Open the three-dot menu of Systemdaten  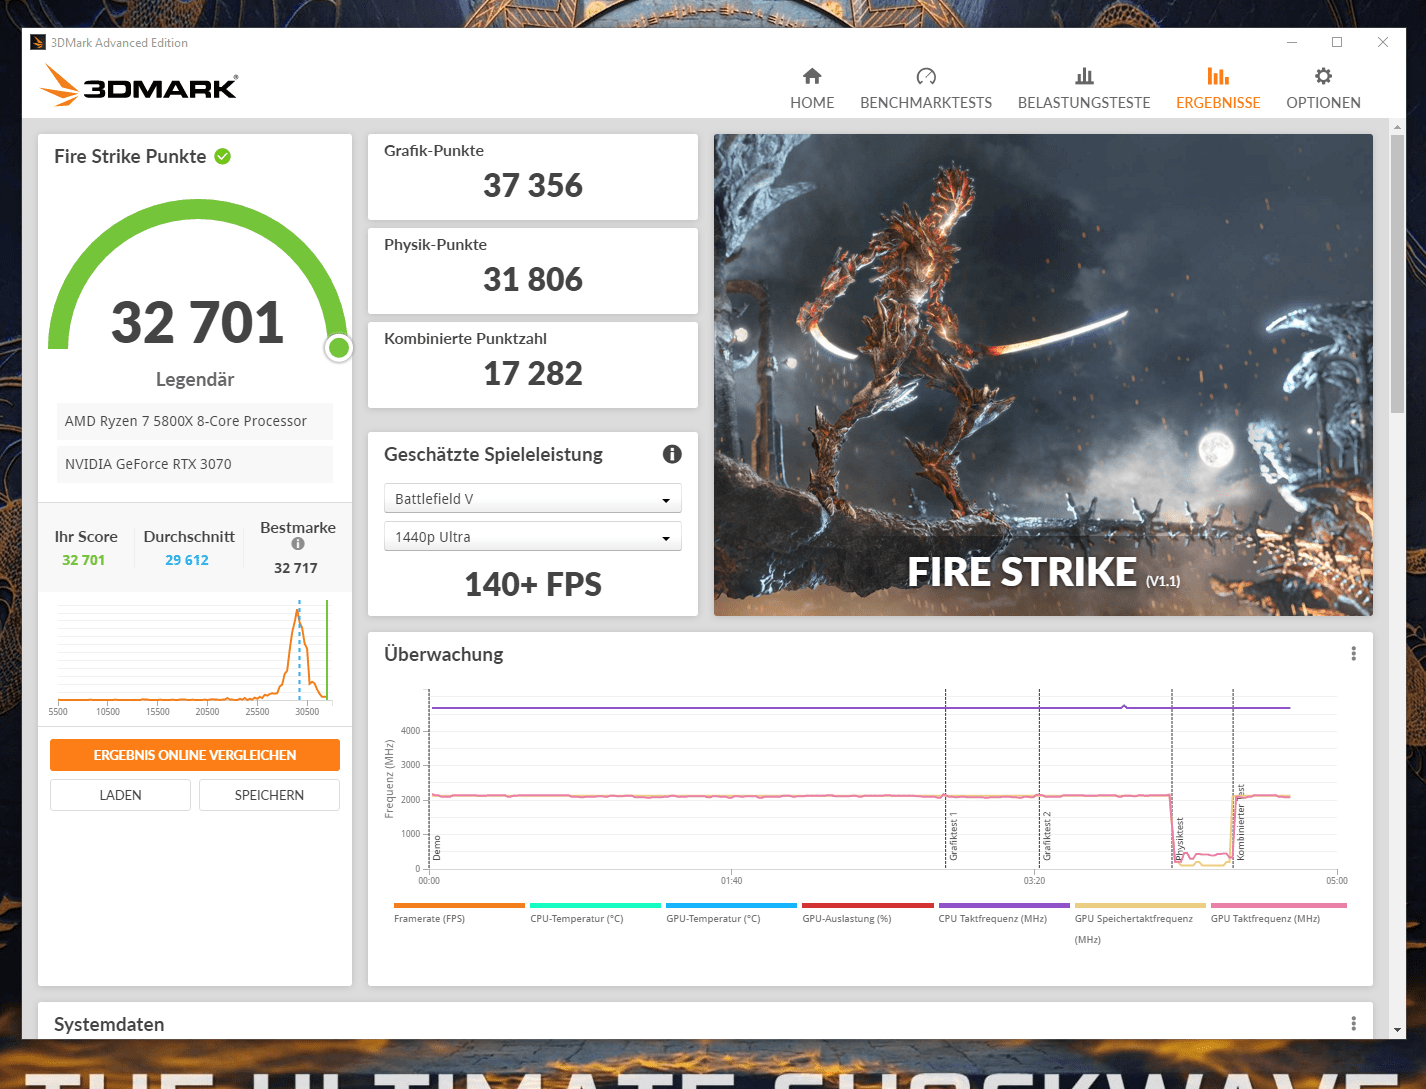[x=1353, y=1024]
